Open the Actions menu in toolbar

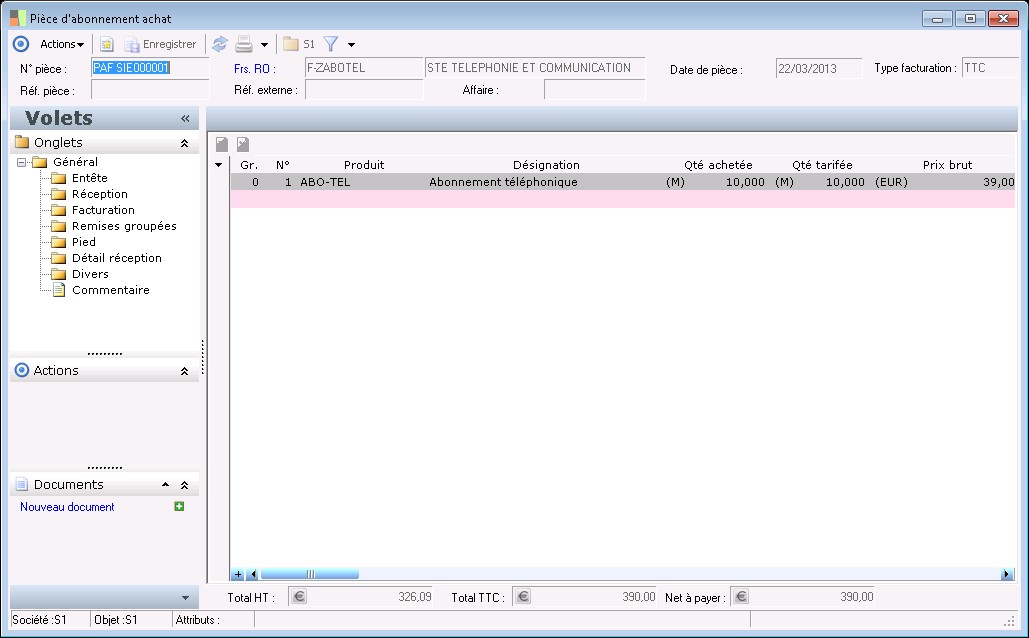pos(62,45)
